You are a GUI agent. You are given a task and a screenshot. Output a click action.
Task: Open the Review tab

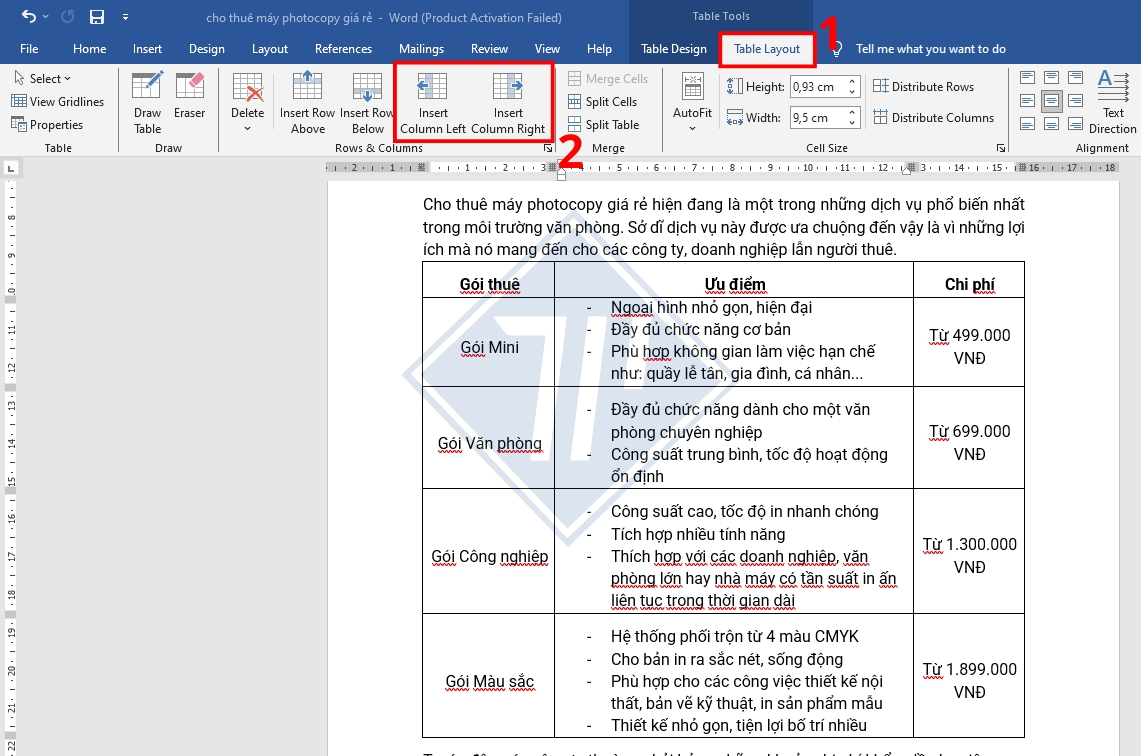tap(489, 49)
